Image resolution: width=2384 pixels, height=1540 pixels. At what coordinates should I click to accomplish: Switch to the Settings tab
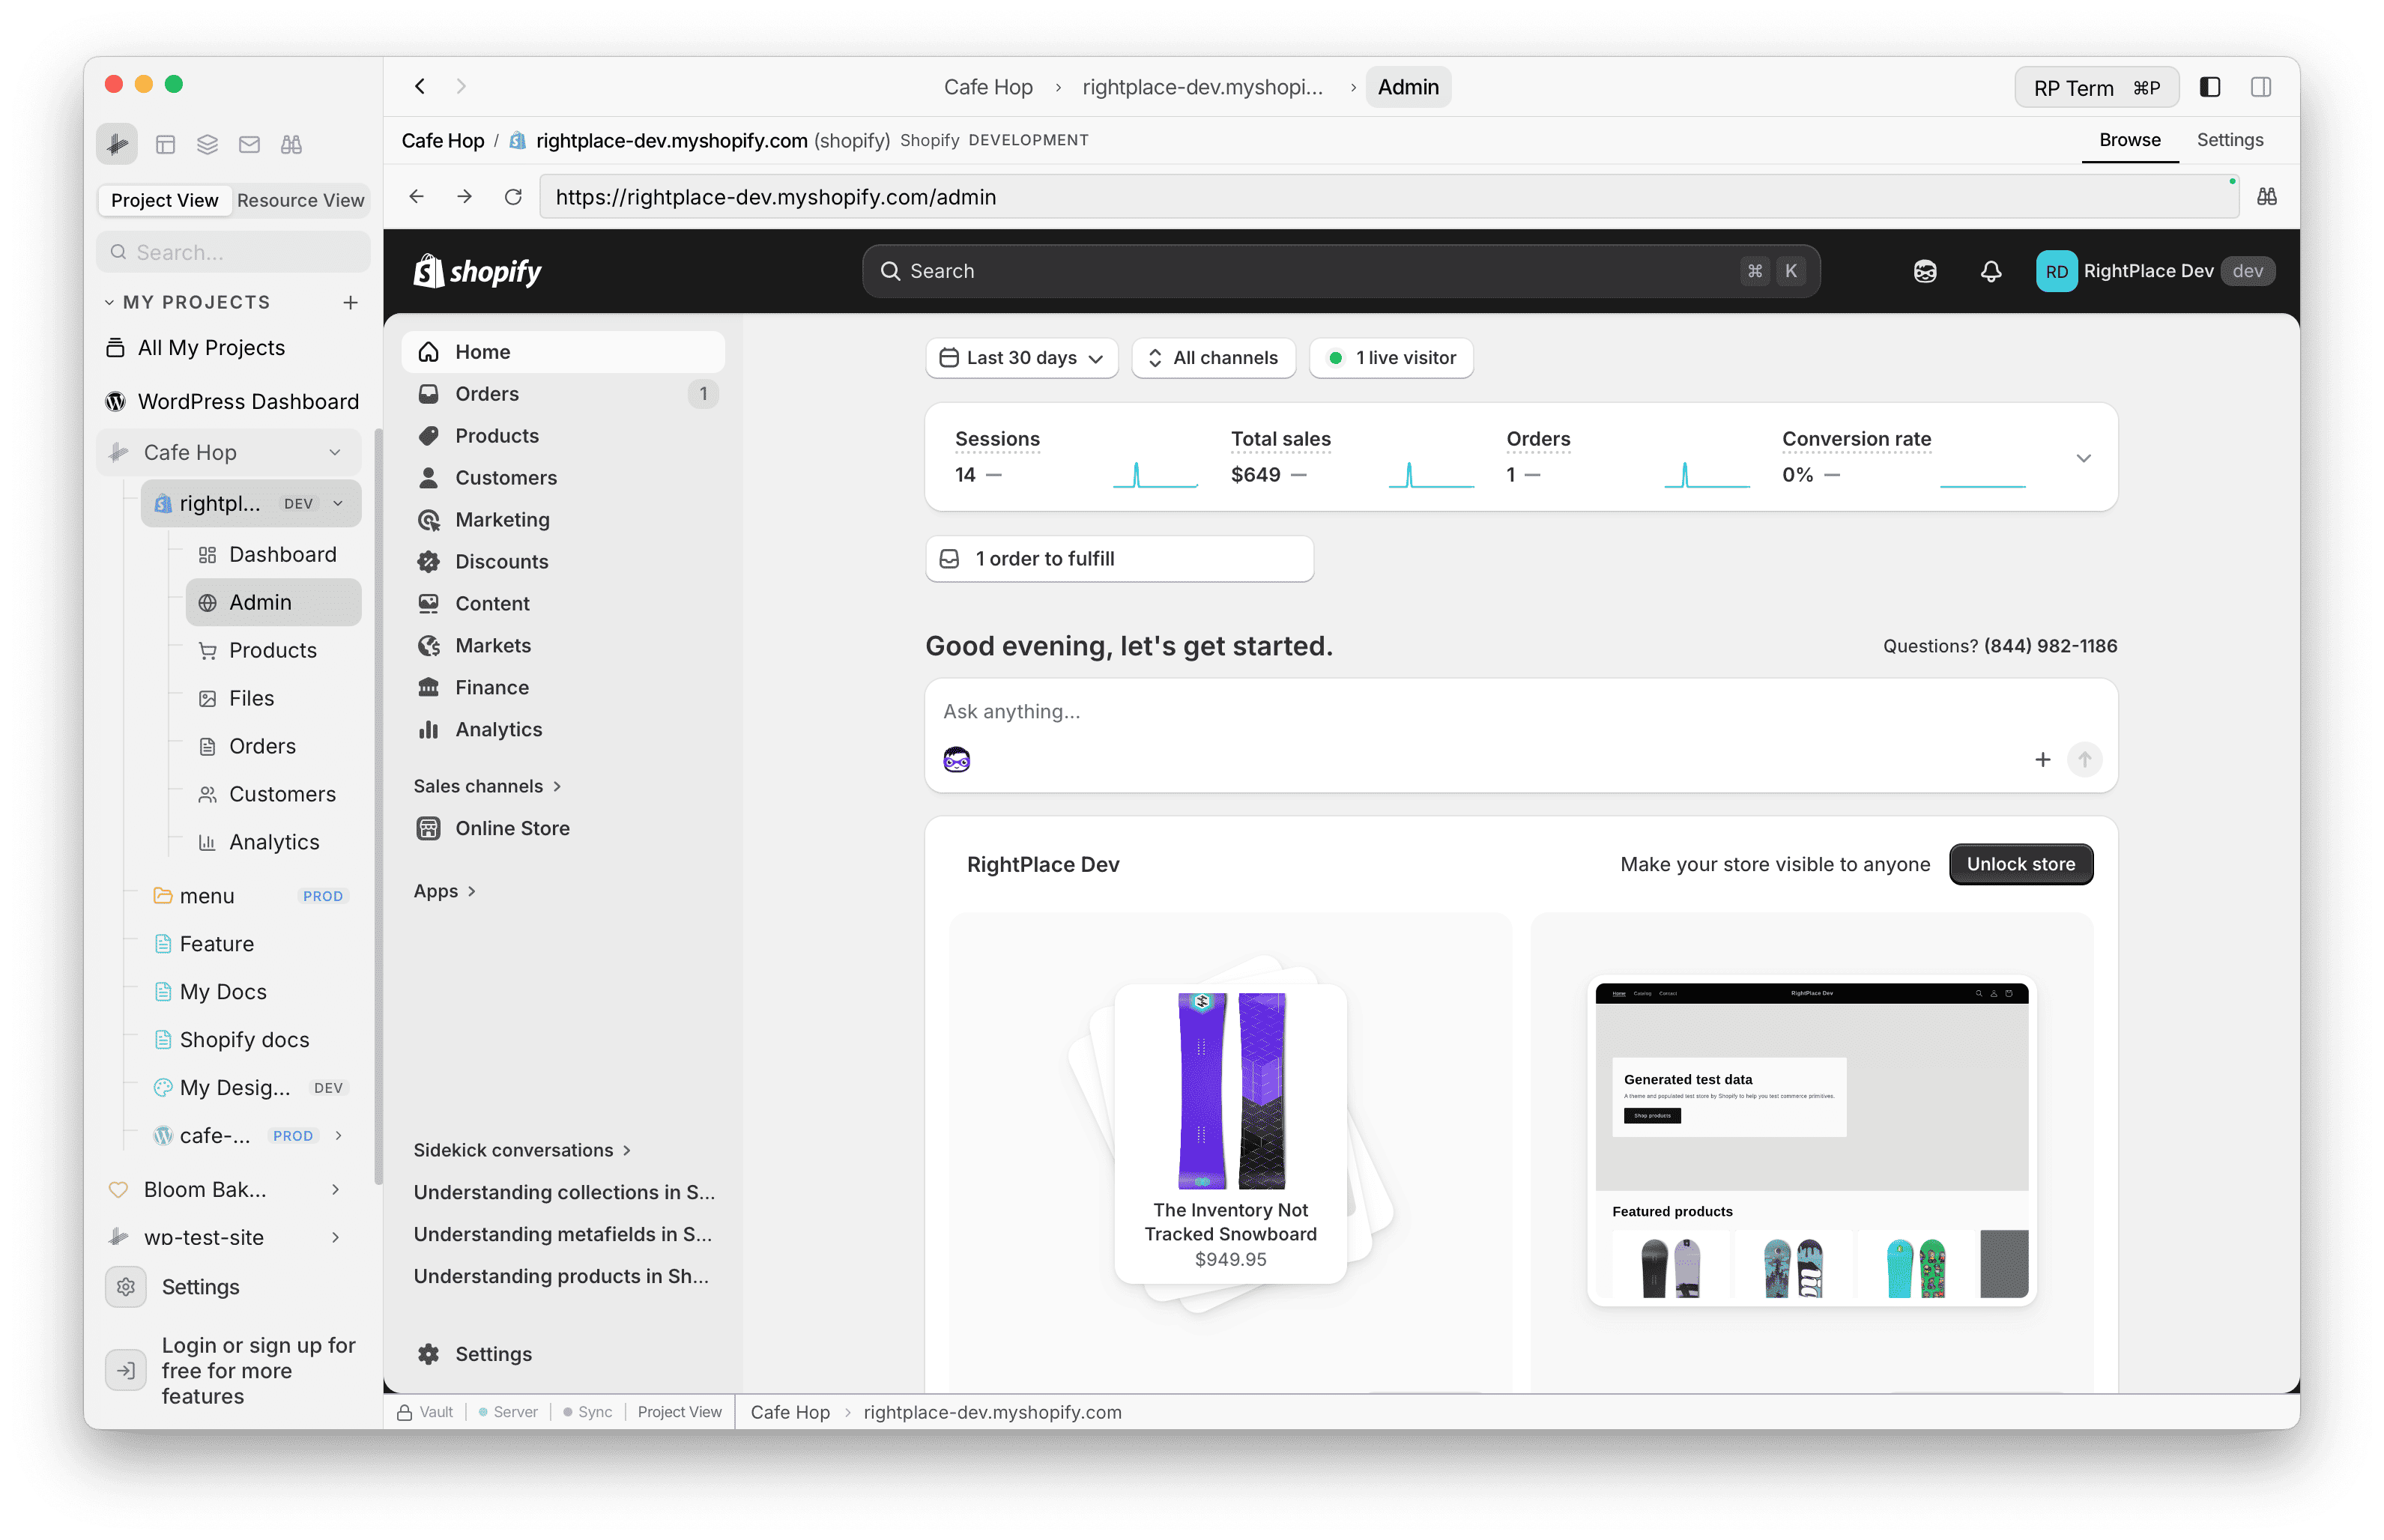2230,140
